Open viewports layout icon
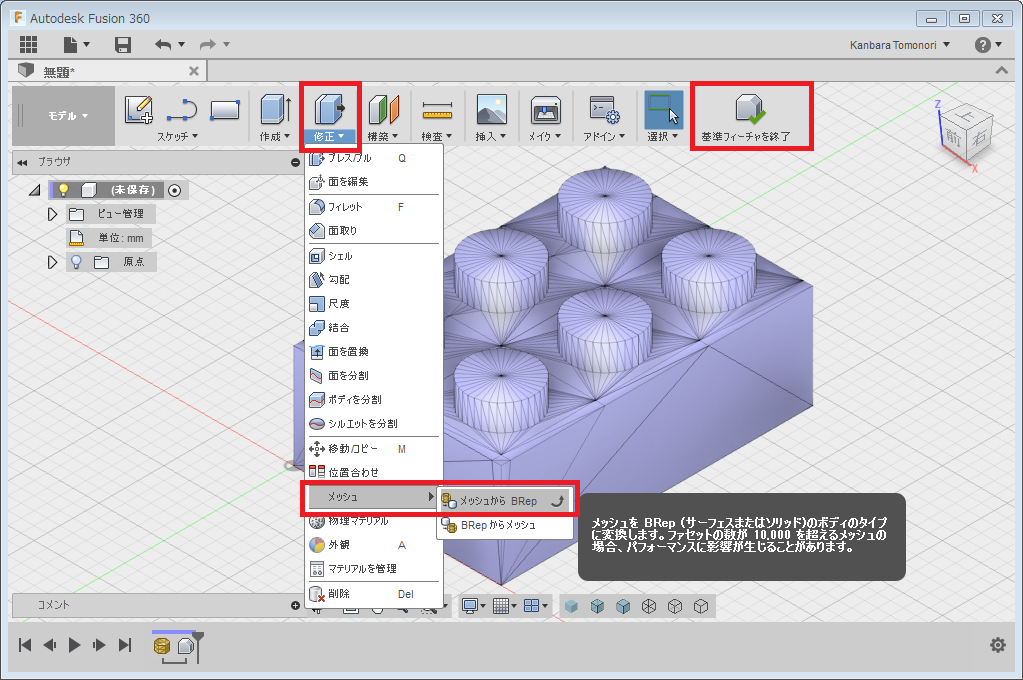This screenshot has height=680, width=1023. (532, 606)
